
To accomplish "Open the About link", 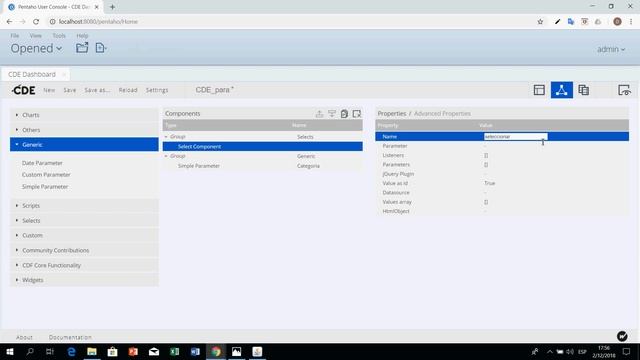I will coord(24,337).
